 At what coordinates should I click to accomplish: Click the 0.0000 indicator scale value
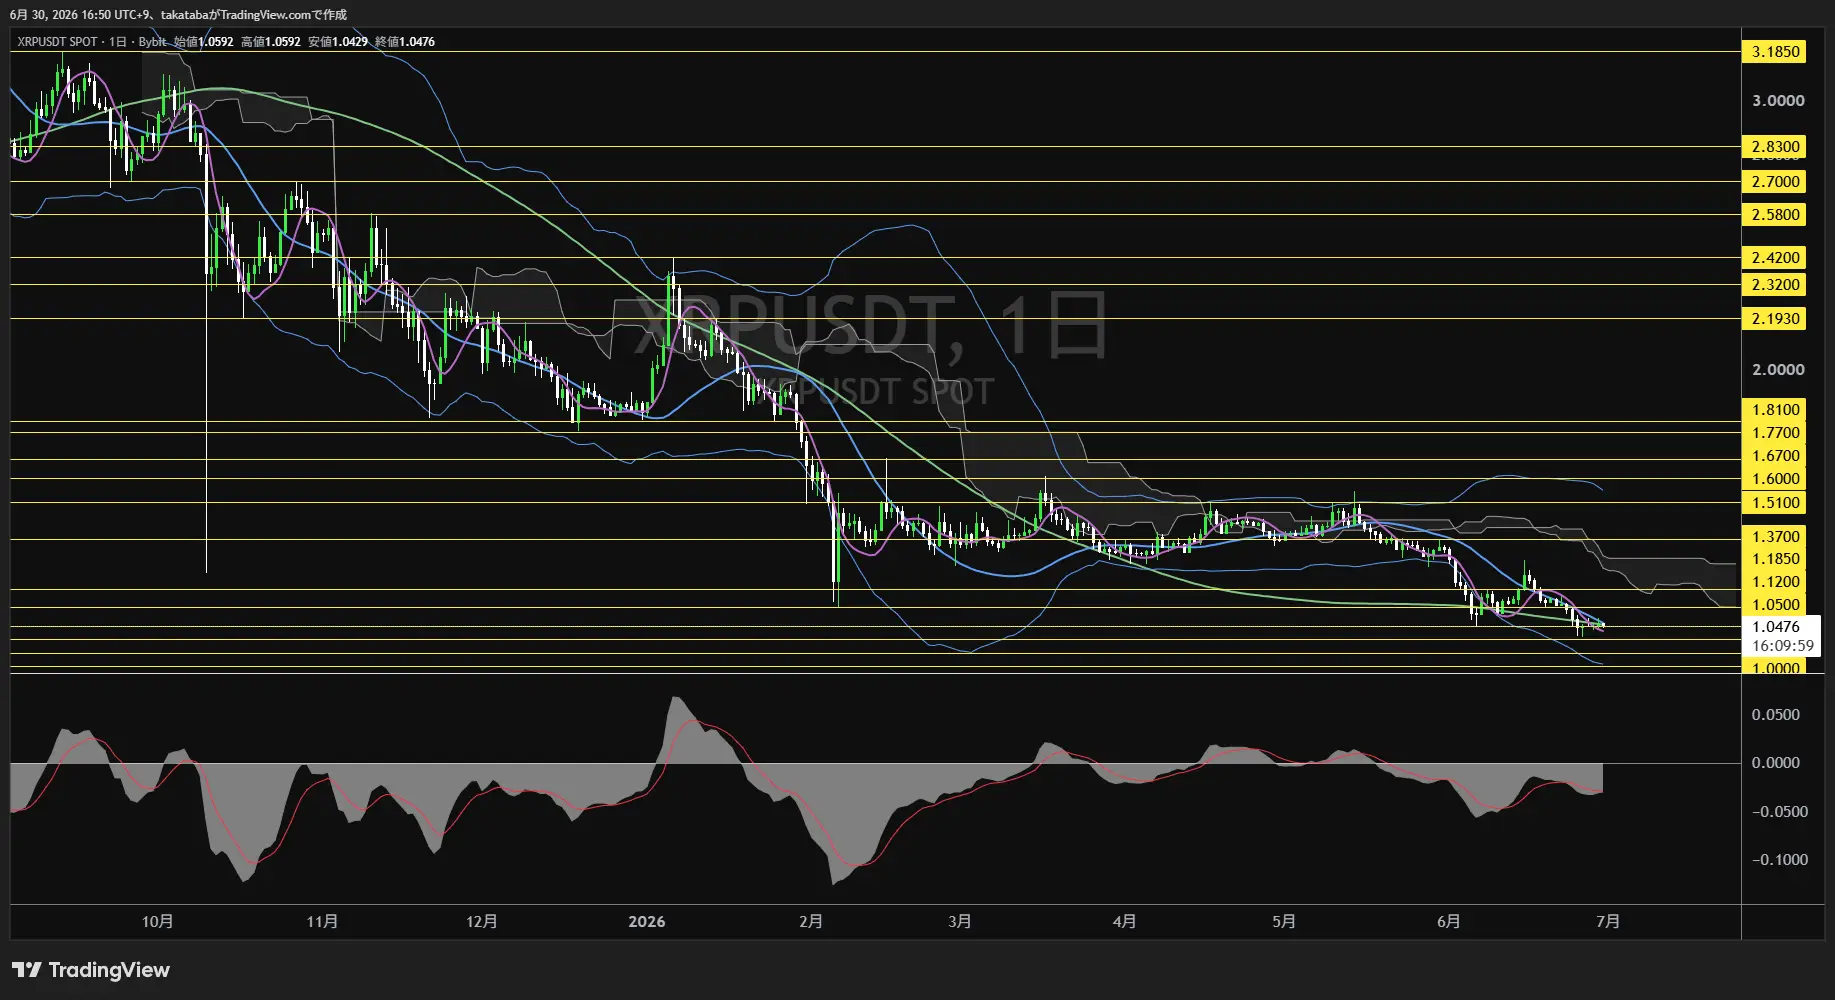1775,763
